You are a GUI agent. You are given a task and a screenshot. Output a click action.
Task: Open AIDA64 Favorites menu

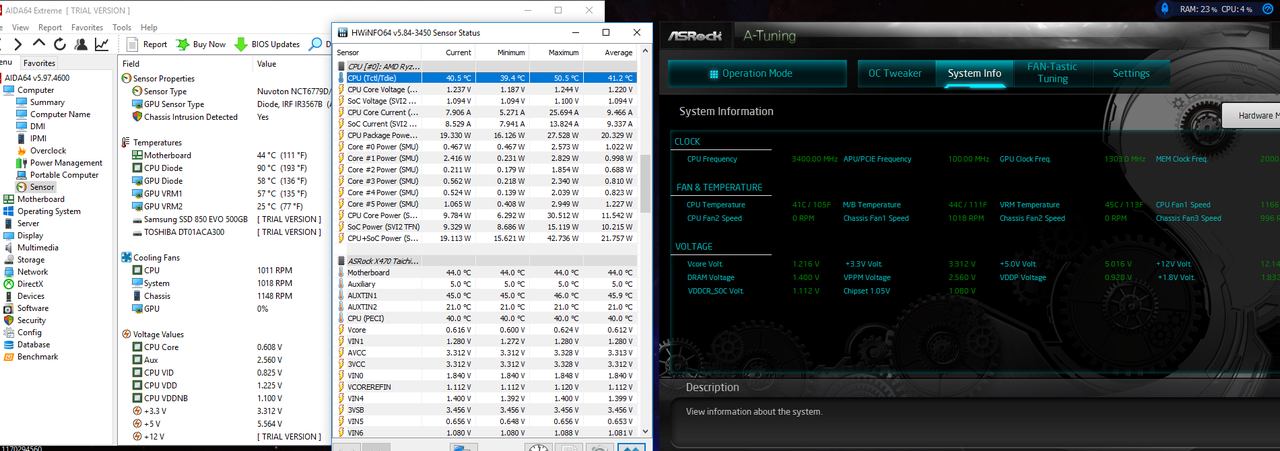pos(87,27)
